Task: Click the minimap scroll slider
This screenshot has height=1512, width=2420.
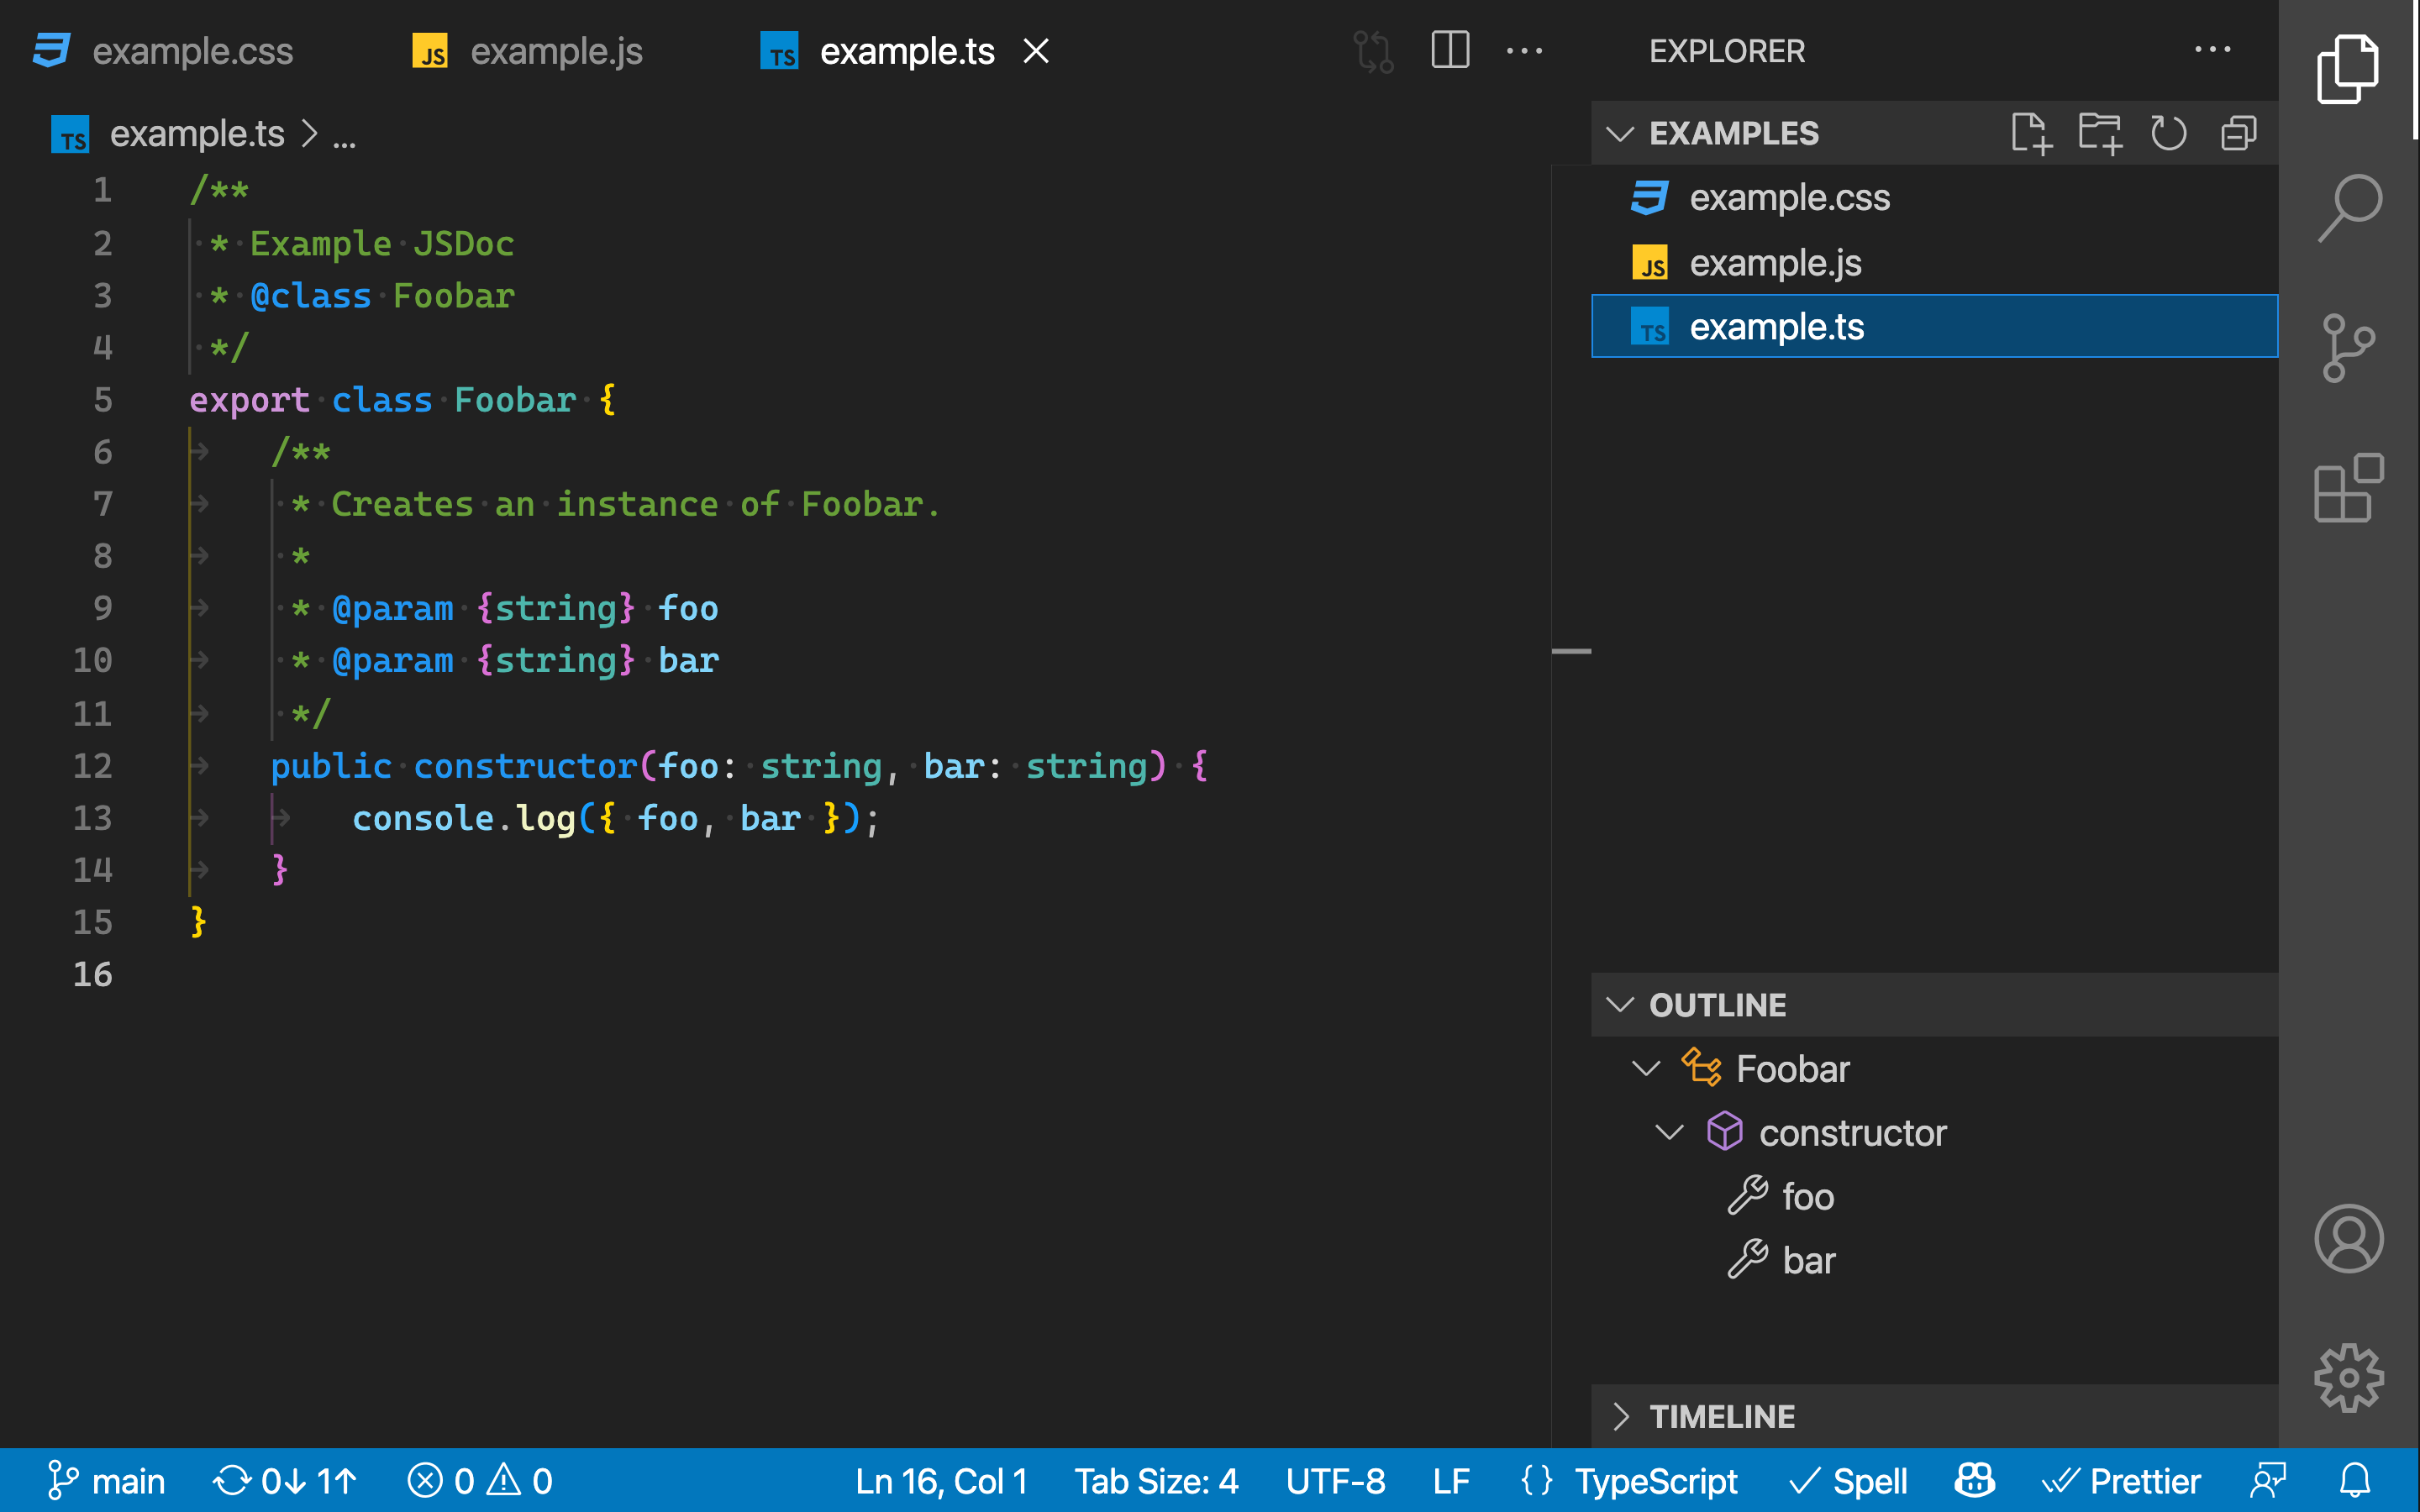Action: click(x=1570, y=651)
